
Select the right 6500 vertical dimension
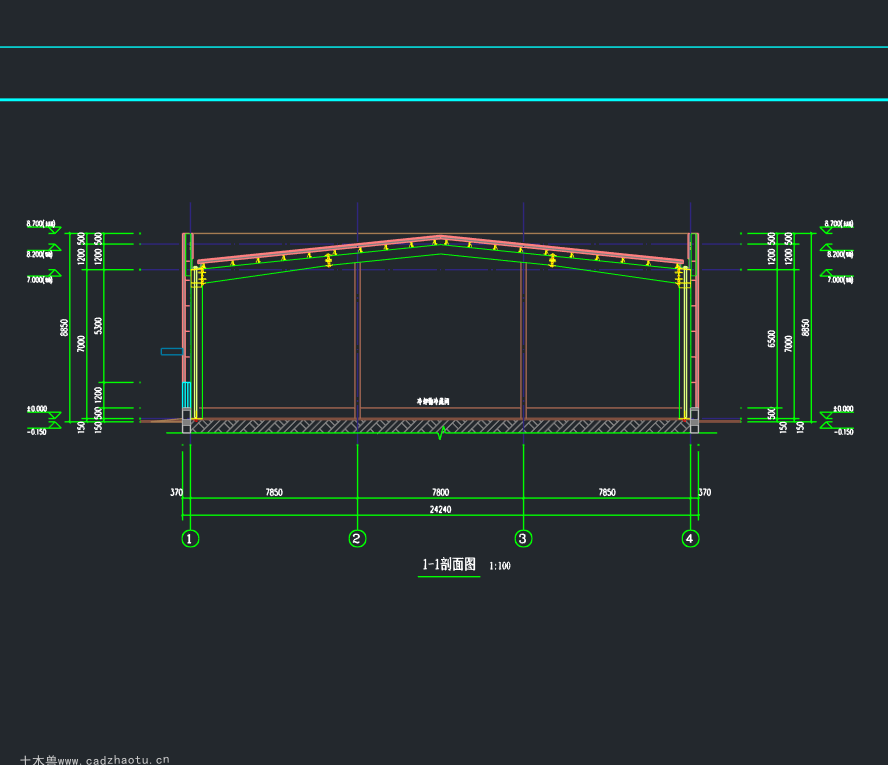pos(771,339)
